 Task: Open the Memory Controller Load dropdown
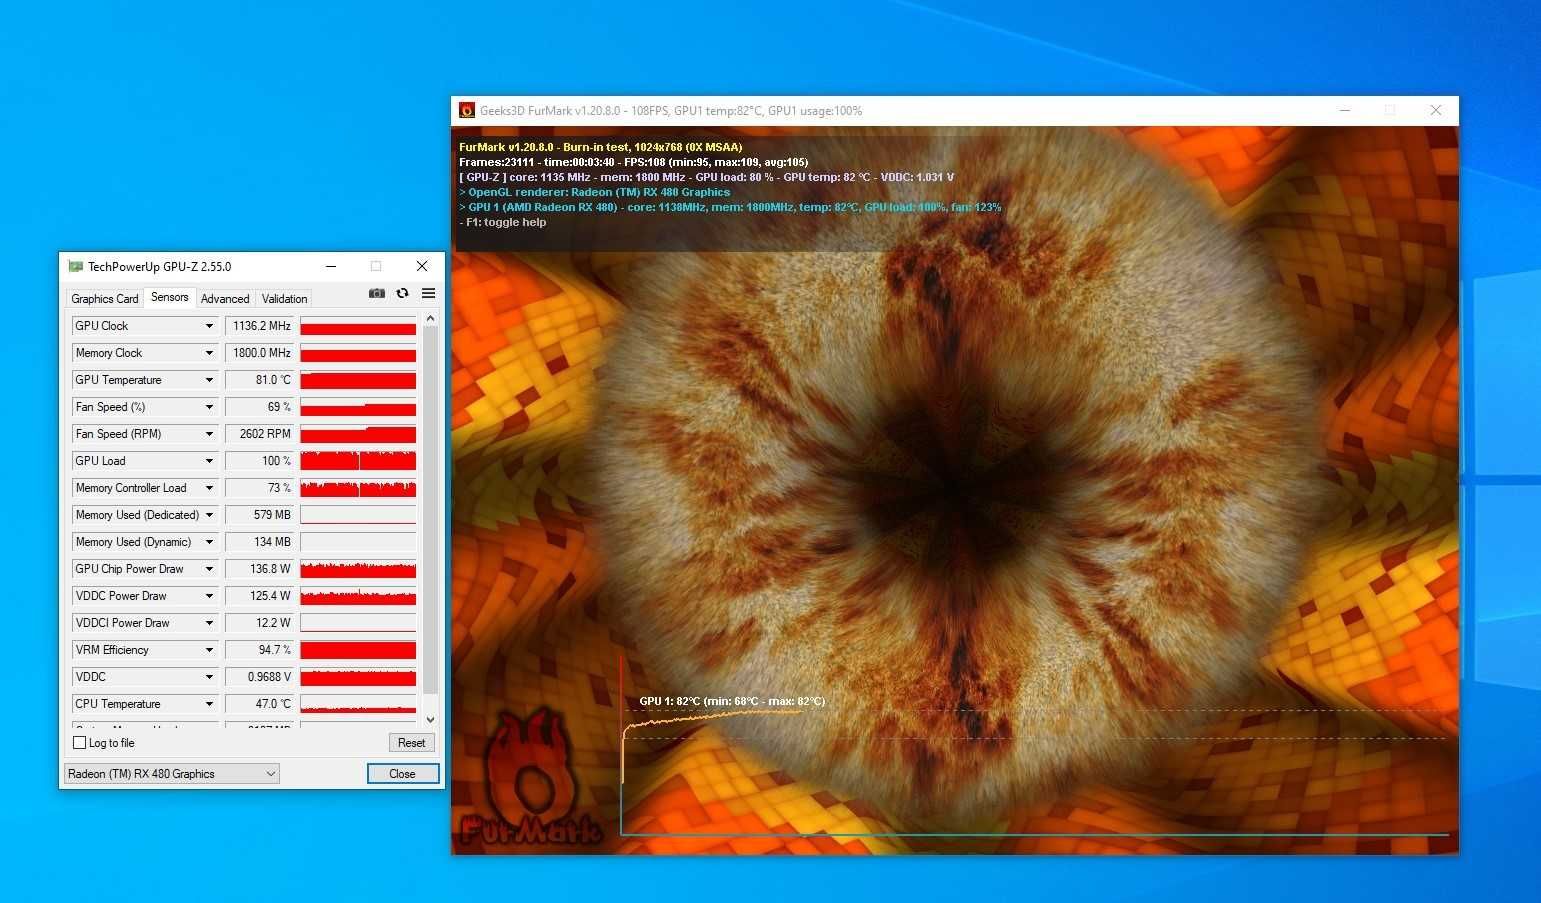[x=209, y=488]
